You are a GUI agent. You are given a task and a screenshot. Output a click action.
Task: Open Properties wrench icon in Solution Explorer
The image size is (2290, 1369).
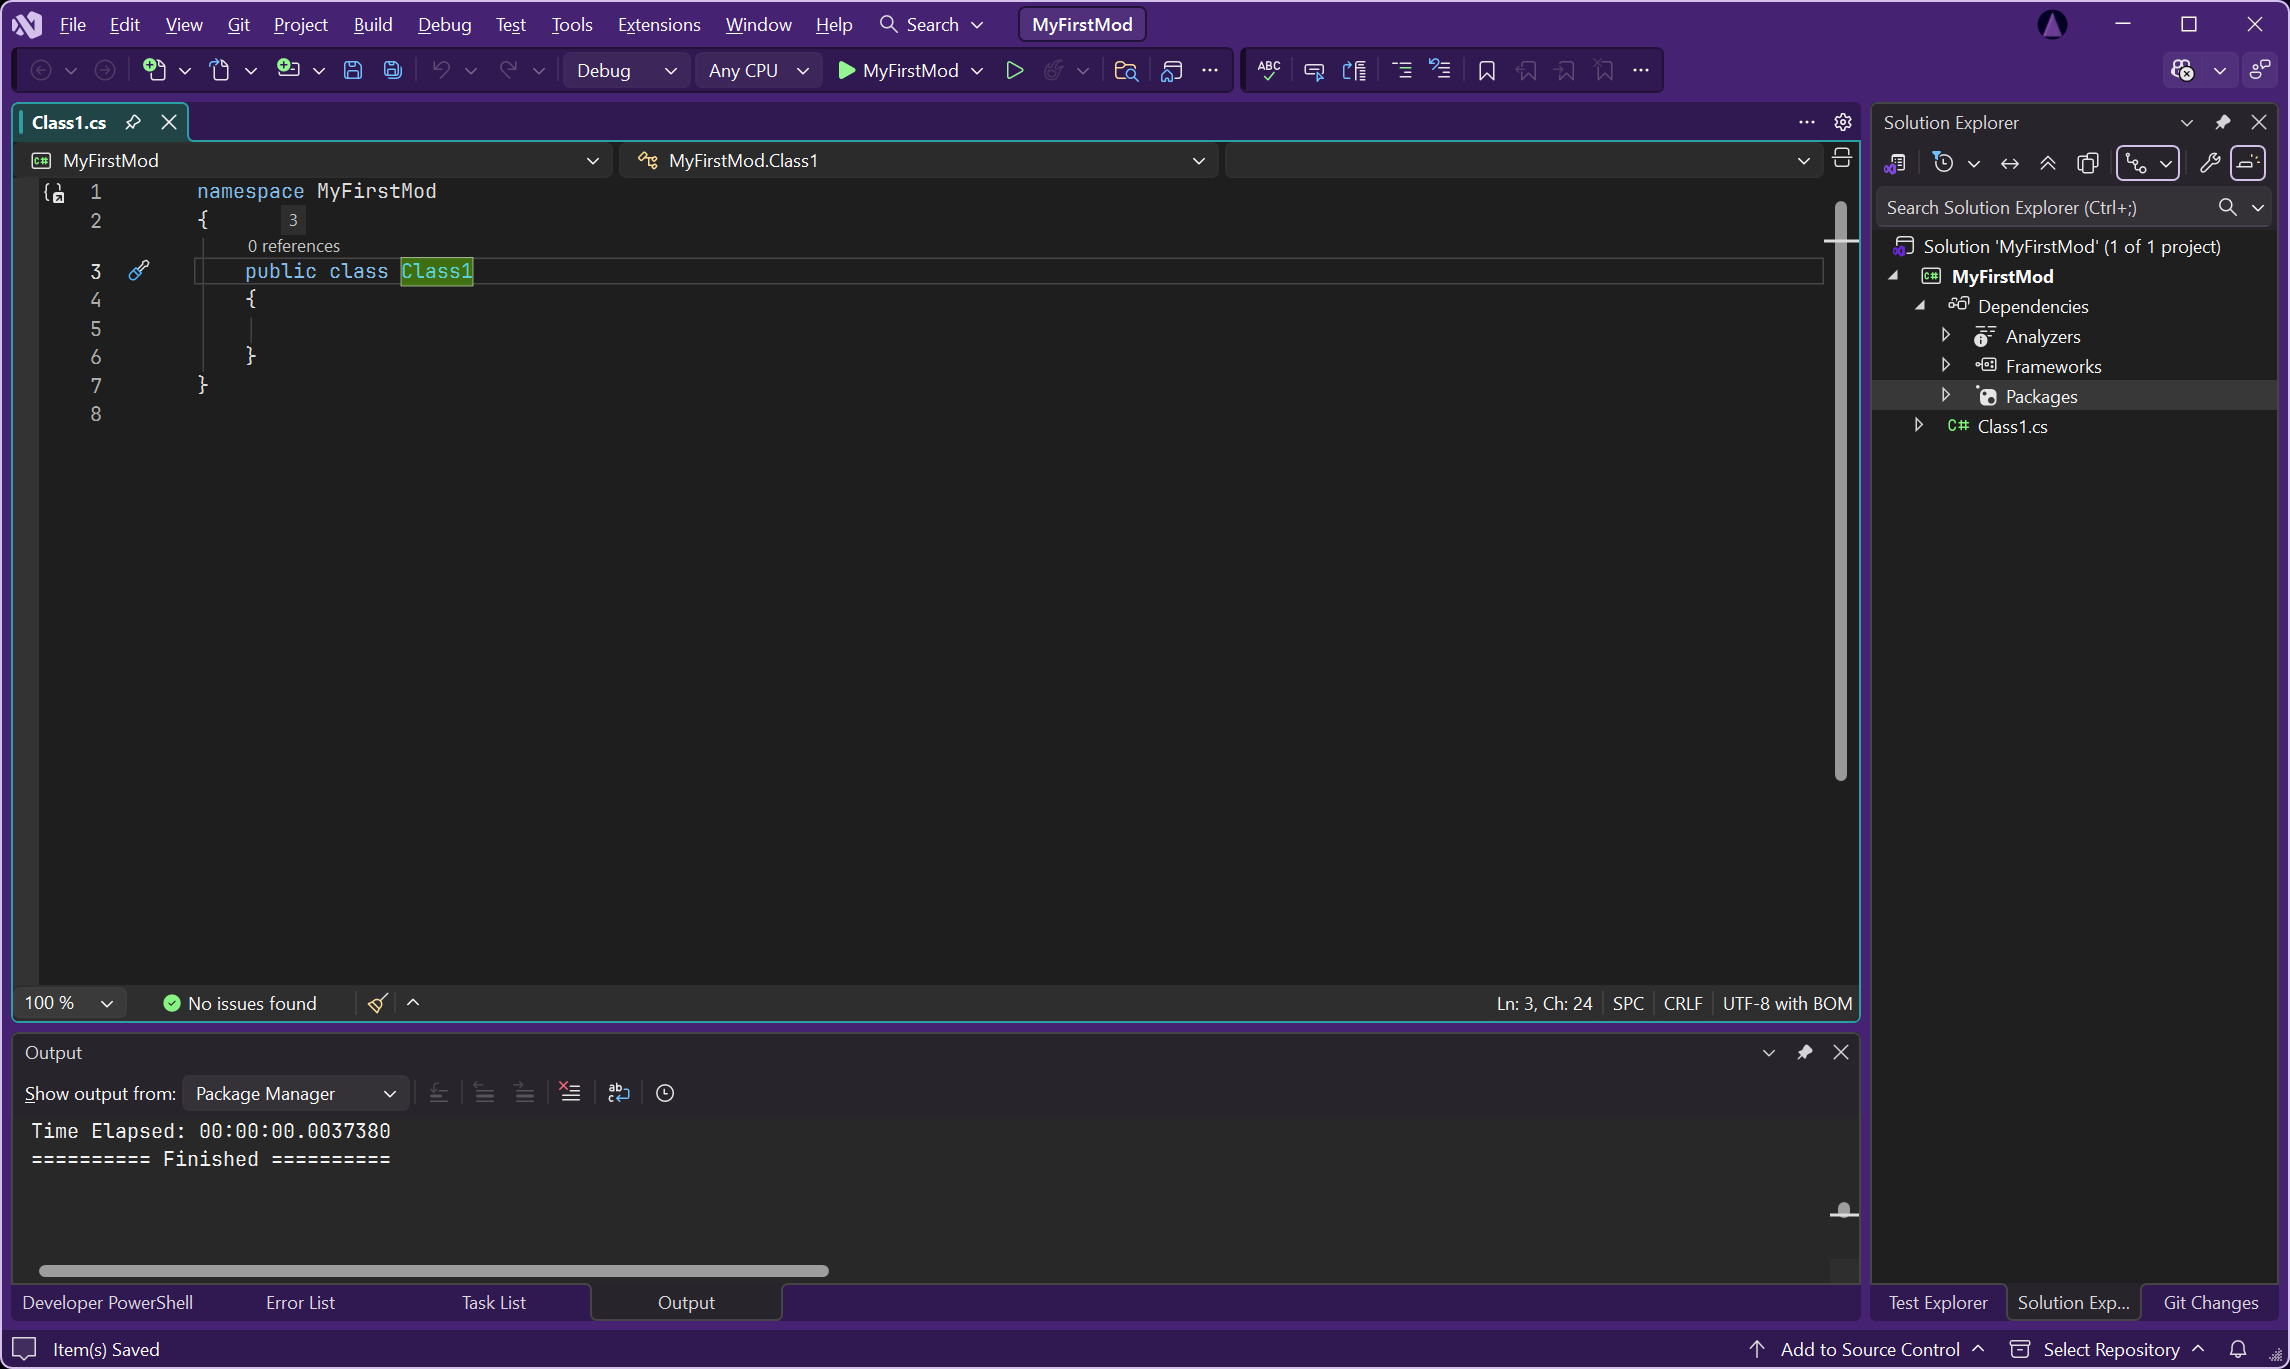[2209, 163]
